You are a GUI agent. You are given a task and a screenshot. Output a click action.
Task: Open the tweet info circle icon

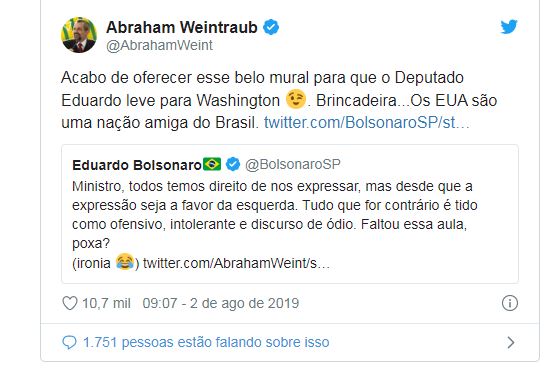tap(510, 303)
